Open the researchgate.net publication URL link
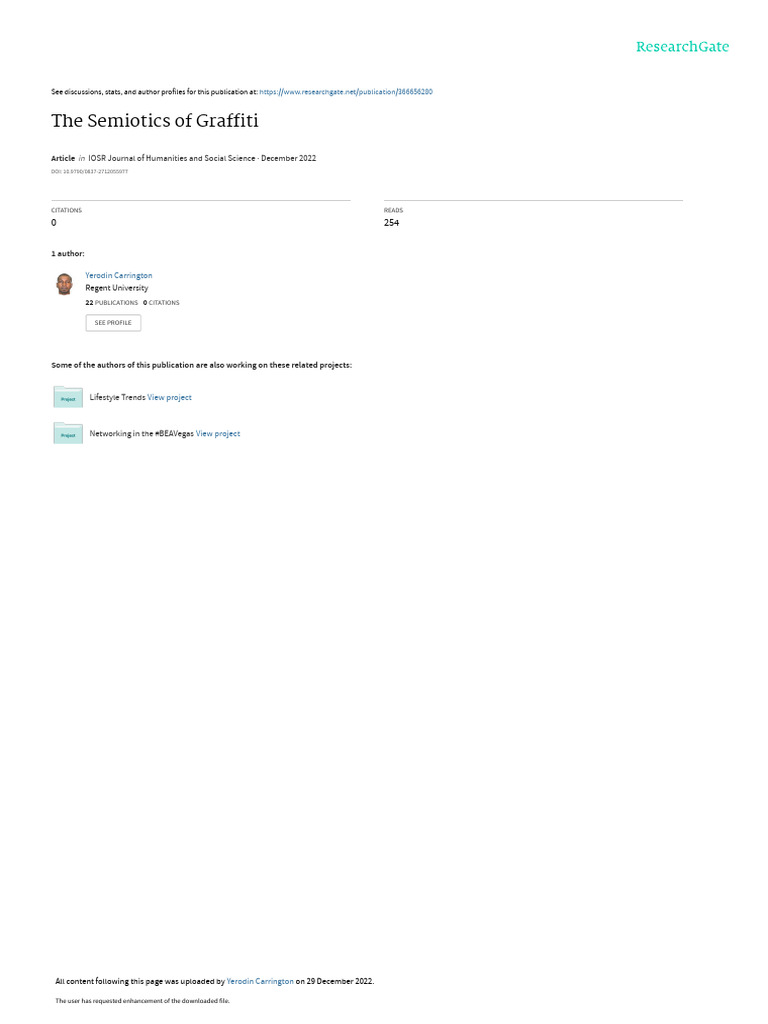The width and height of the screenshot is (768, 1024). coord(345,92)
